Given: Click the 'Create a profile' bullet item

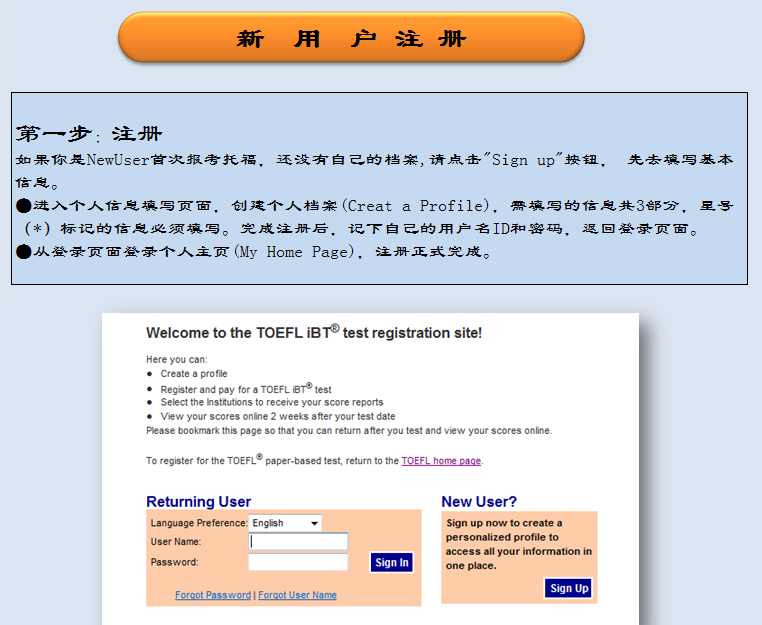Looking at the screenshot, I should (194, 374).
